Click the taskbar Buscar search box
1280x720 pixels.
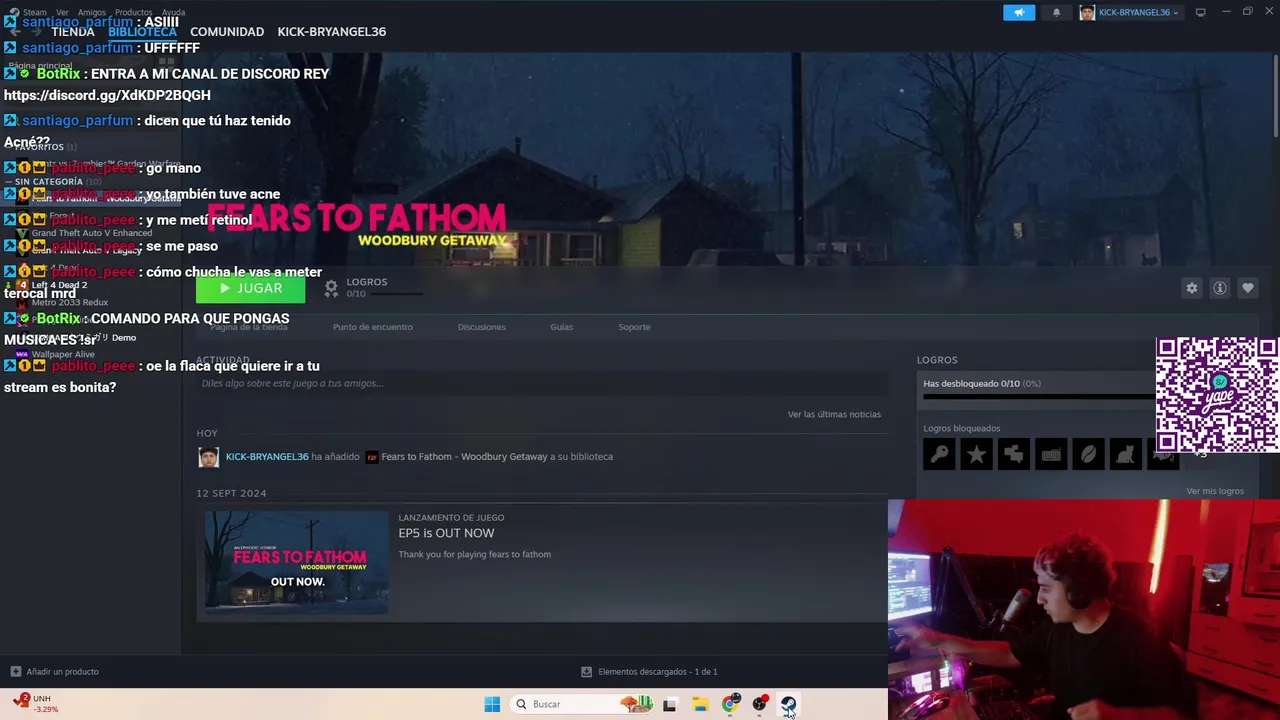(x=583, y=704)
